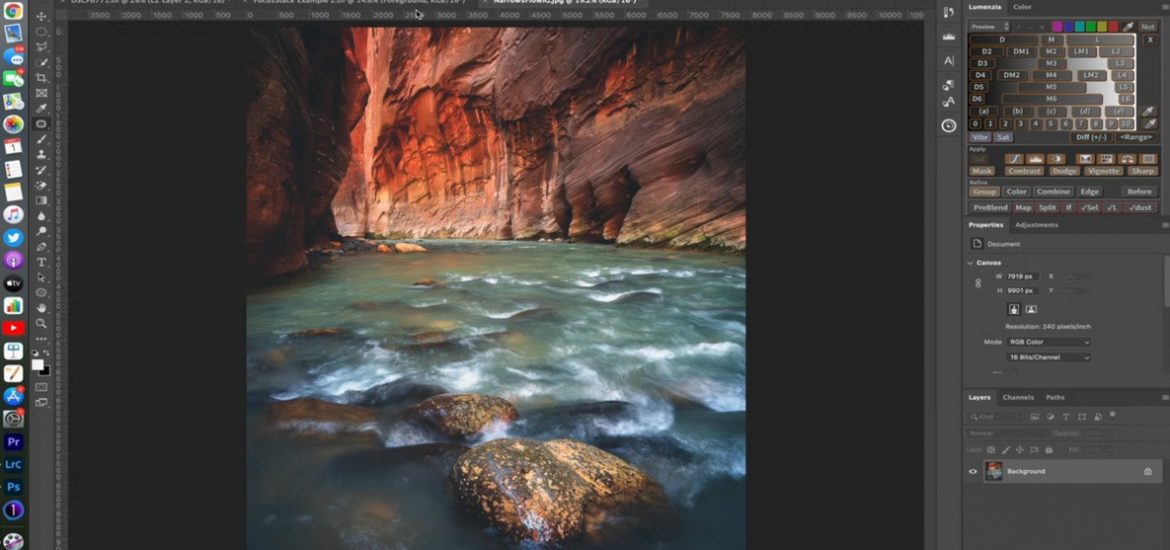Select the Zoom magnifier tool
This screenshot has height=550, width=1170.
(x=41, y=323)
